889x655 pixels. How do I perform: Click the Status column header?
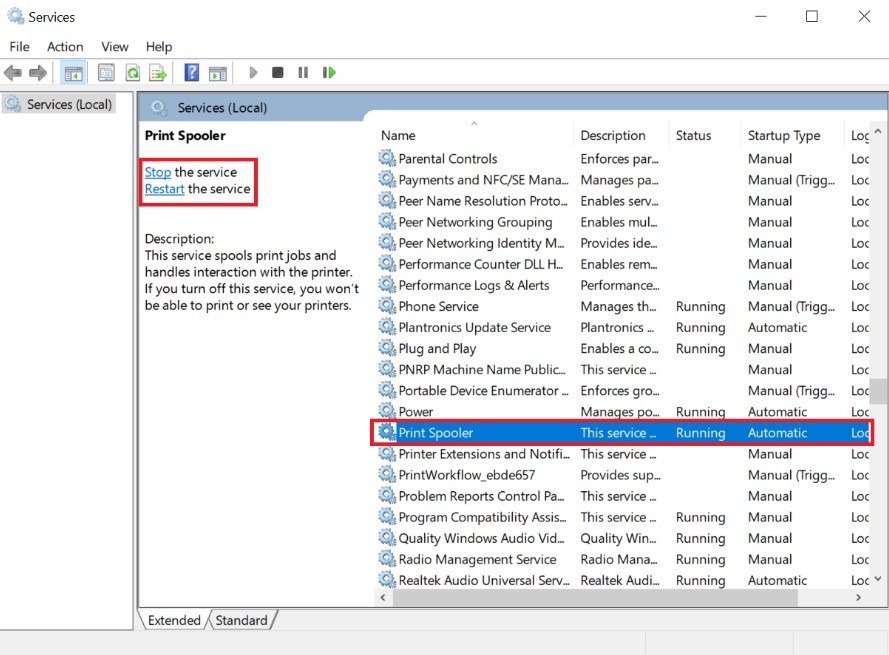(693, 136)
